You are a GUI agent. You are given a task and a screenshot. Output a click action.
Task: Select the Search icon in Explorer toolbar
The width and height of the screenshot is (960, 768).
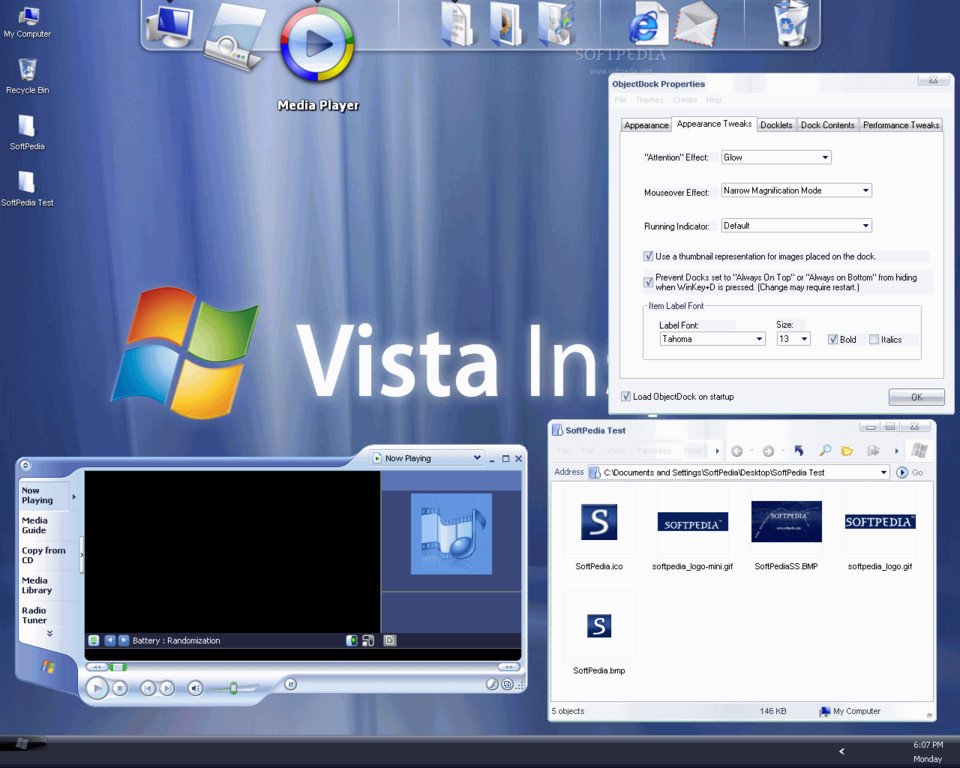click(823, 451)
